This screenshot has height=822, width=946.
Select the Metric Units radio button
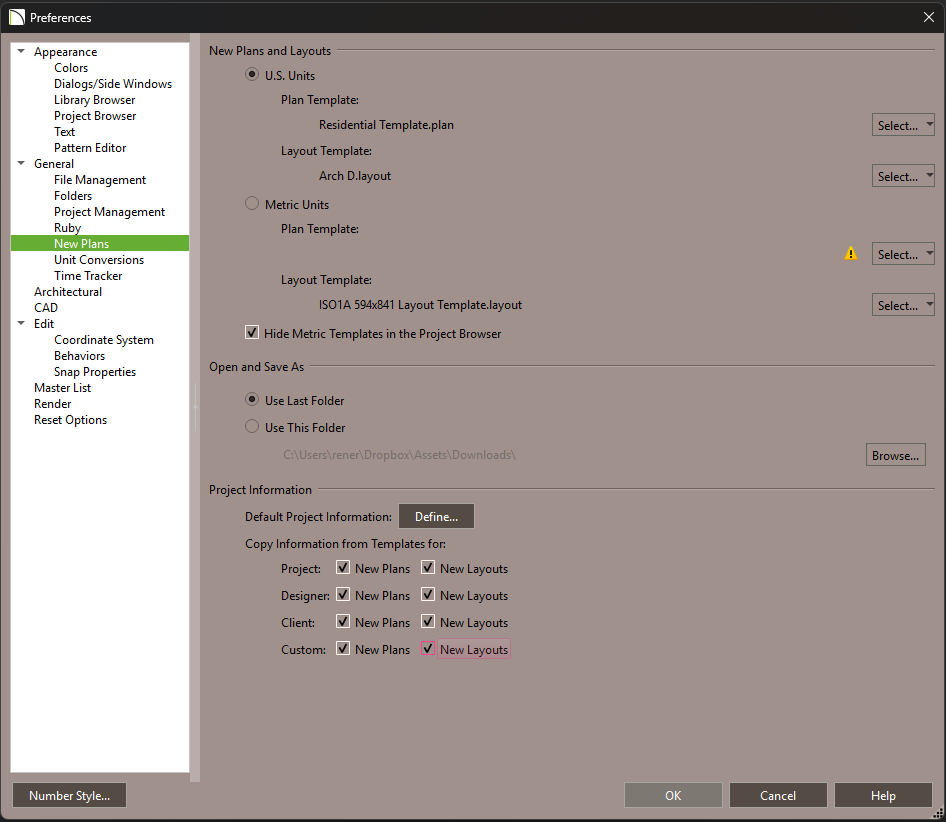(252, 204)
